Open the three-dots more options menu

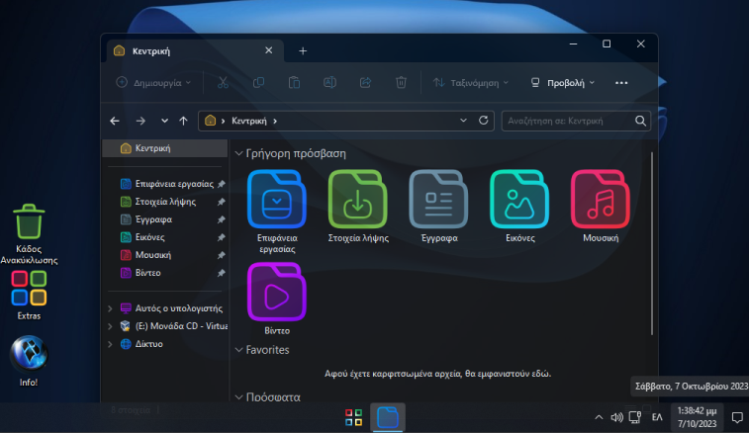tap(621, 83)
